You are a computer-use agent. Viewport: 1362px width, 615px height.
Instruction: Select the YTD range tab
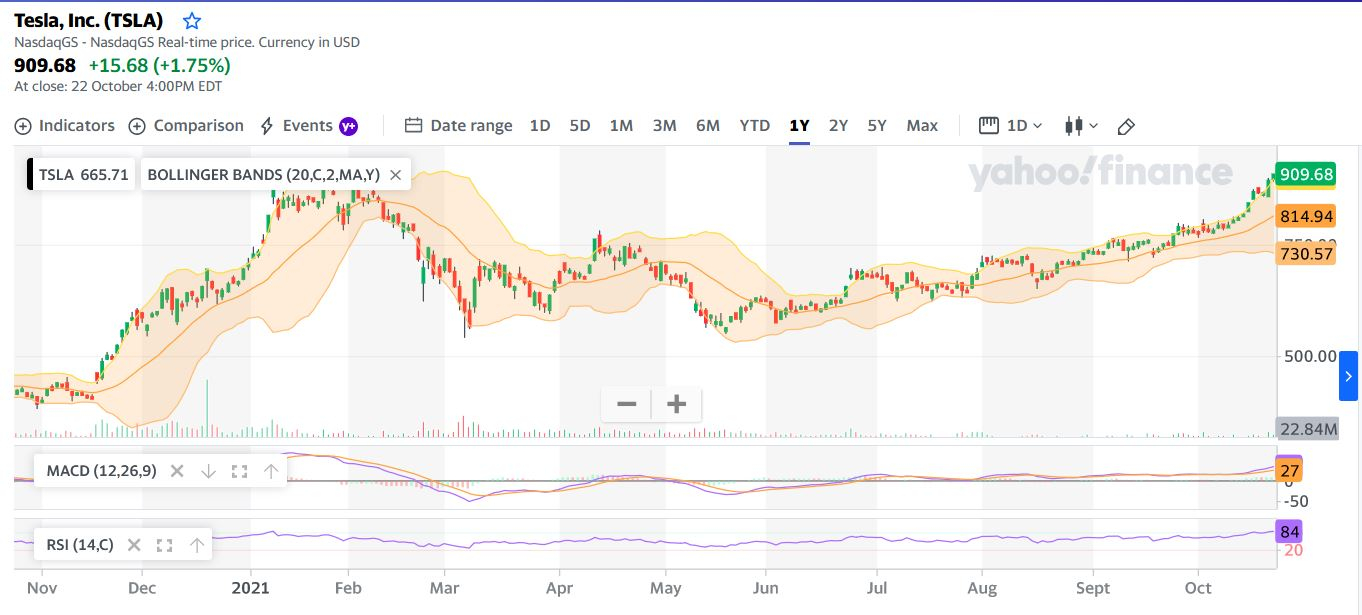[x=755, y=126]
